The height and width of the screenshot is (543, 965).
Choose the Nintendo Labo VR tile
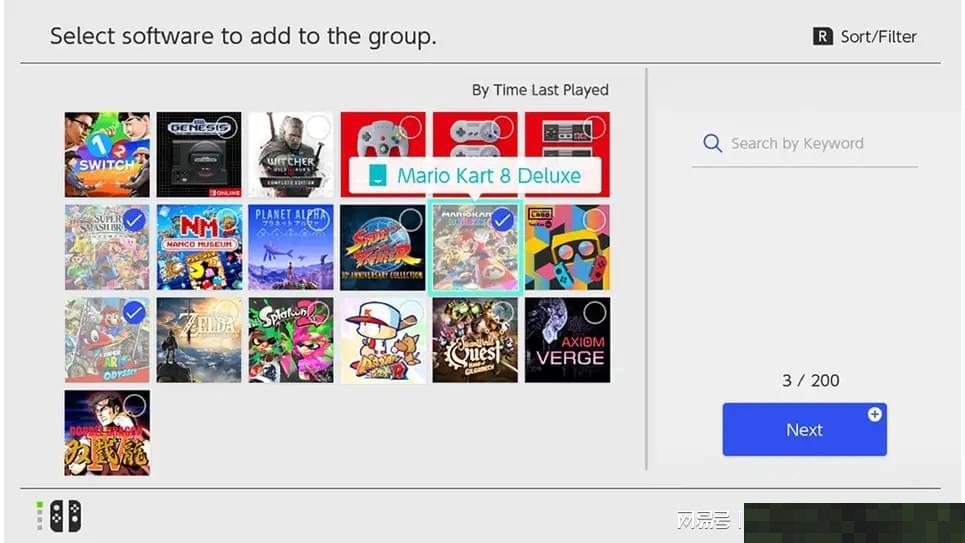tap(567, 247)
